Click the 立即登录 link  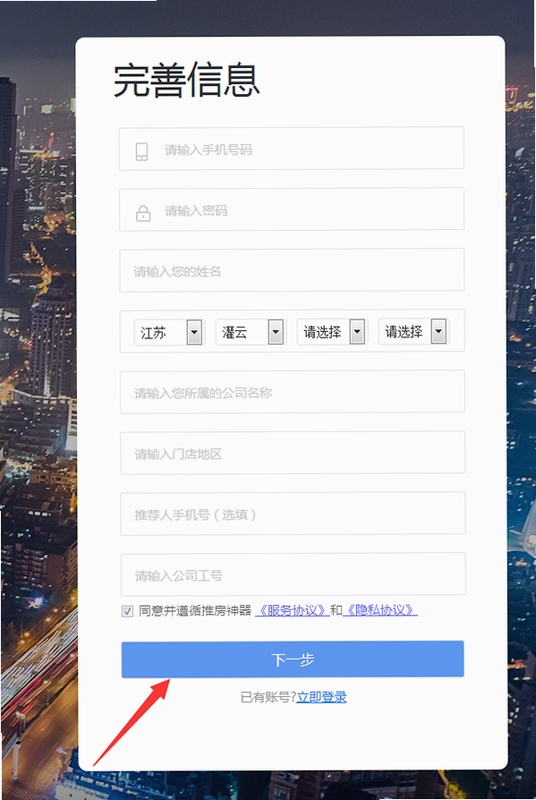322,697
